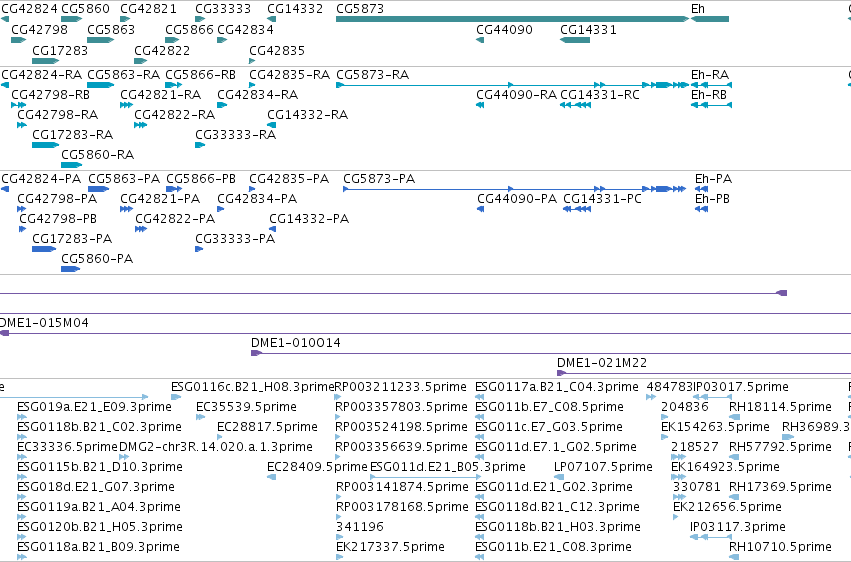Click the CG14332-PA protein label

tap(309, 219)
